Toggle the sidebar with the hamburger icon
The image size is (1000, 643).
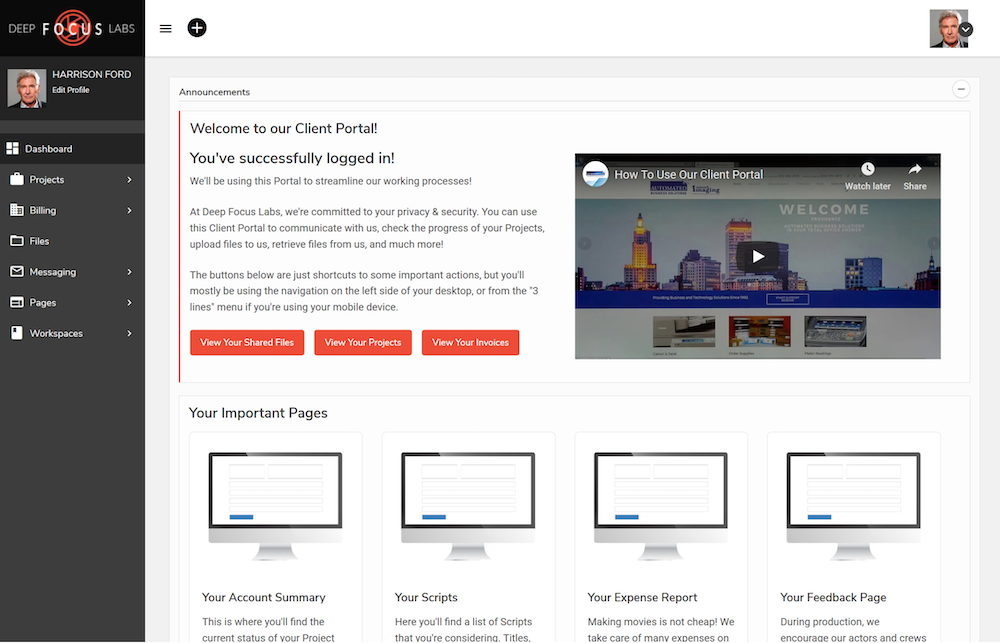(165, 28)
